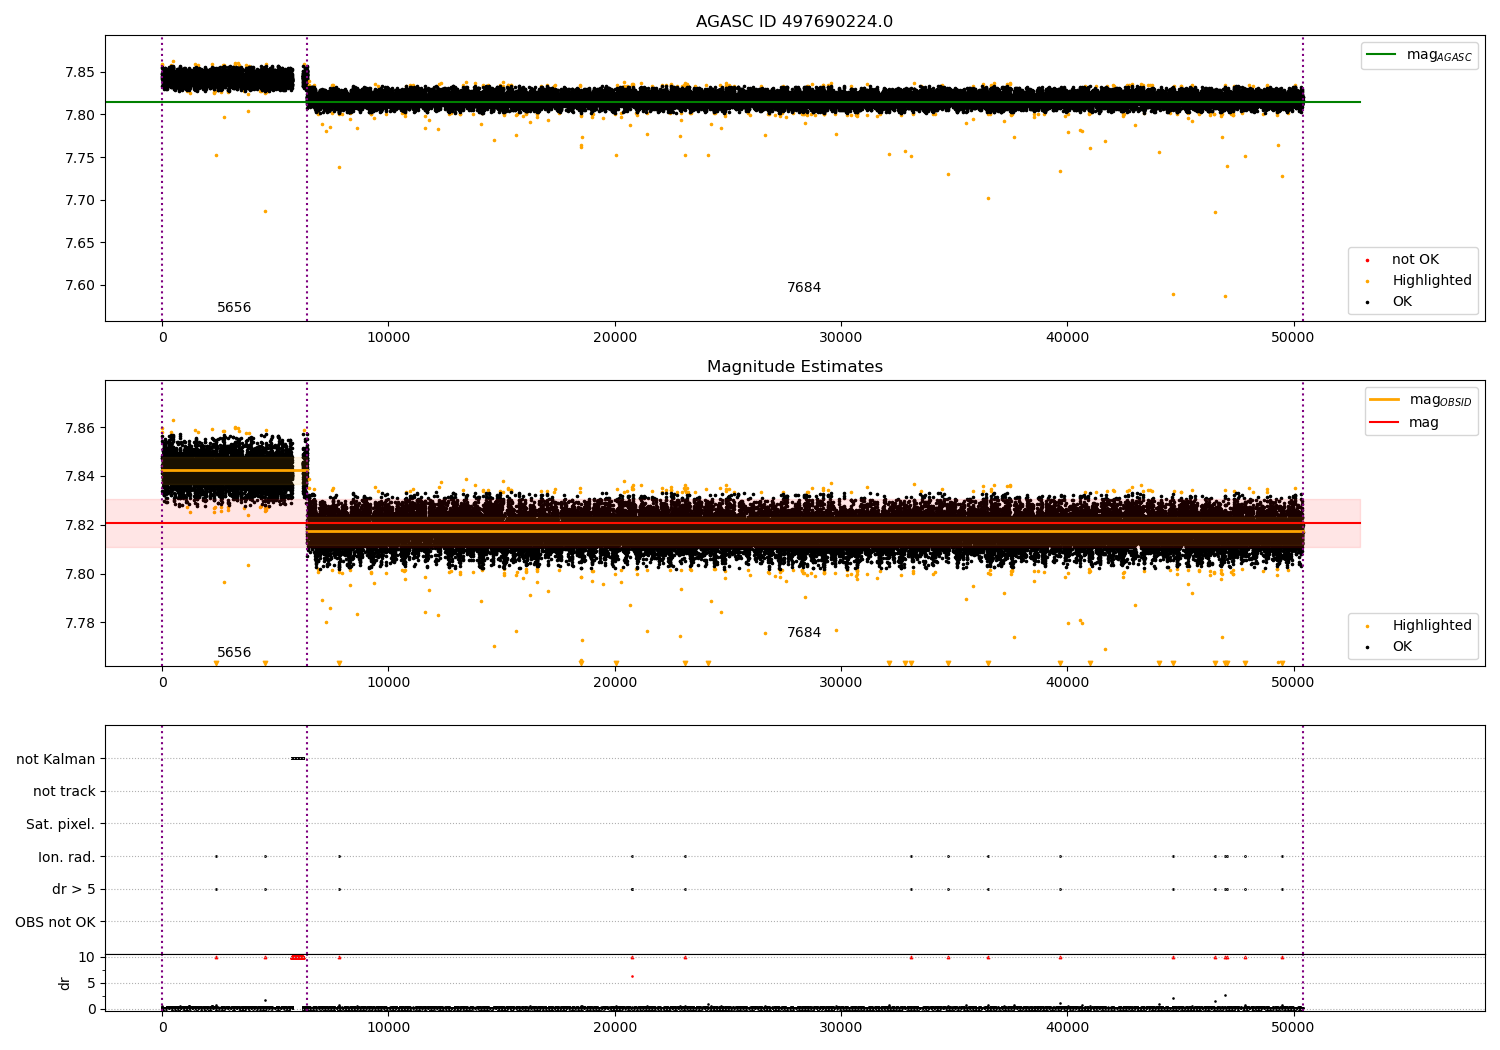The image size is (1500, 1050).
Task: Click the 'not Kalman' row label
Action: click(56, 759)
